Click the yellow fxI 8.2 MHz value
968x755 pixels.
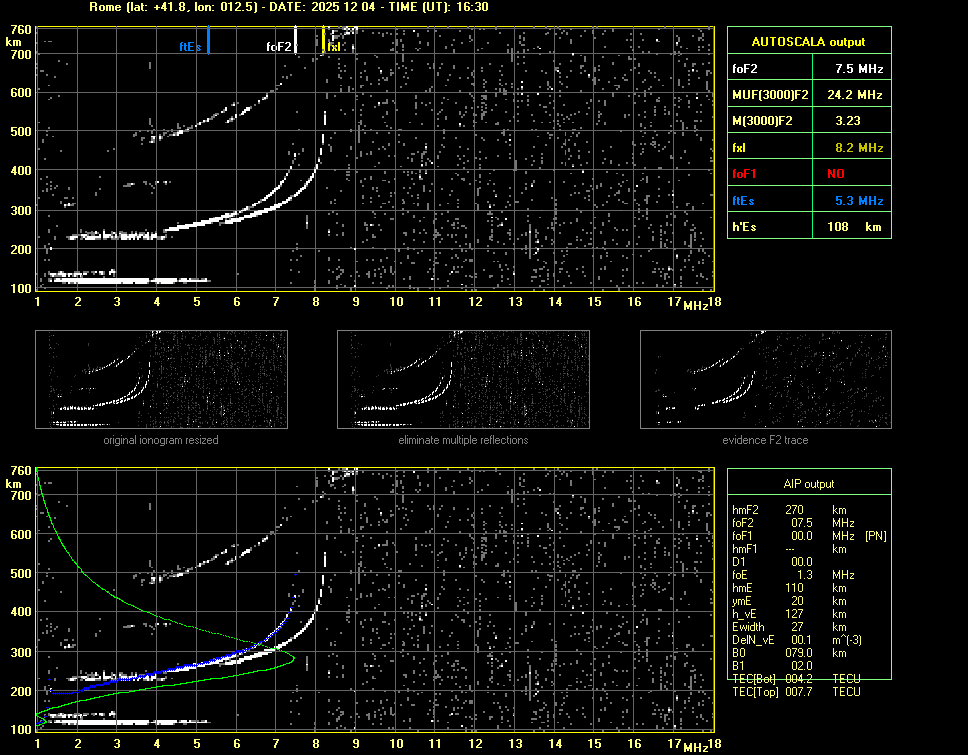click(859, 148)
